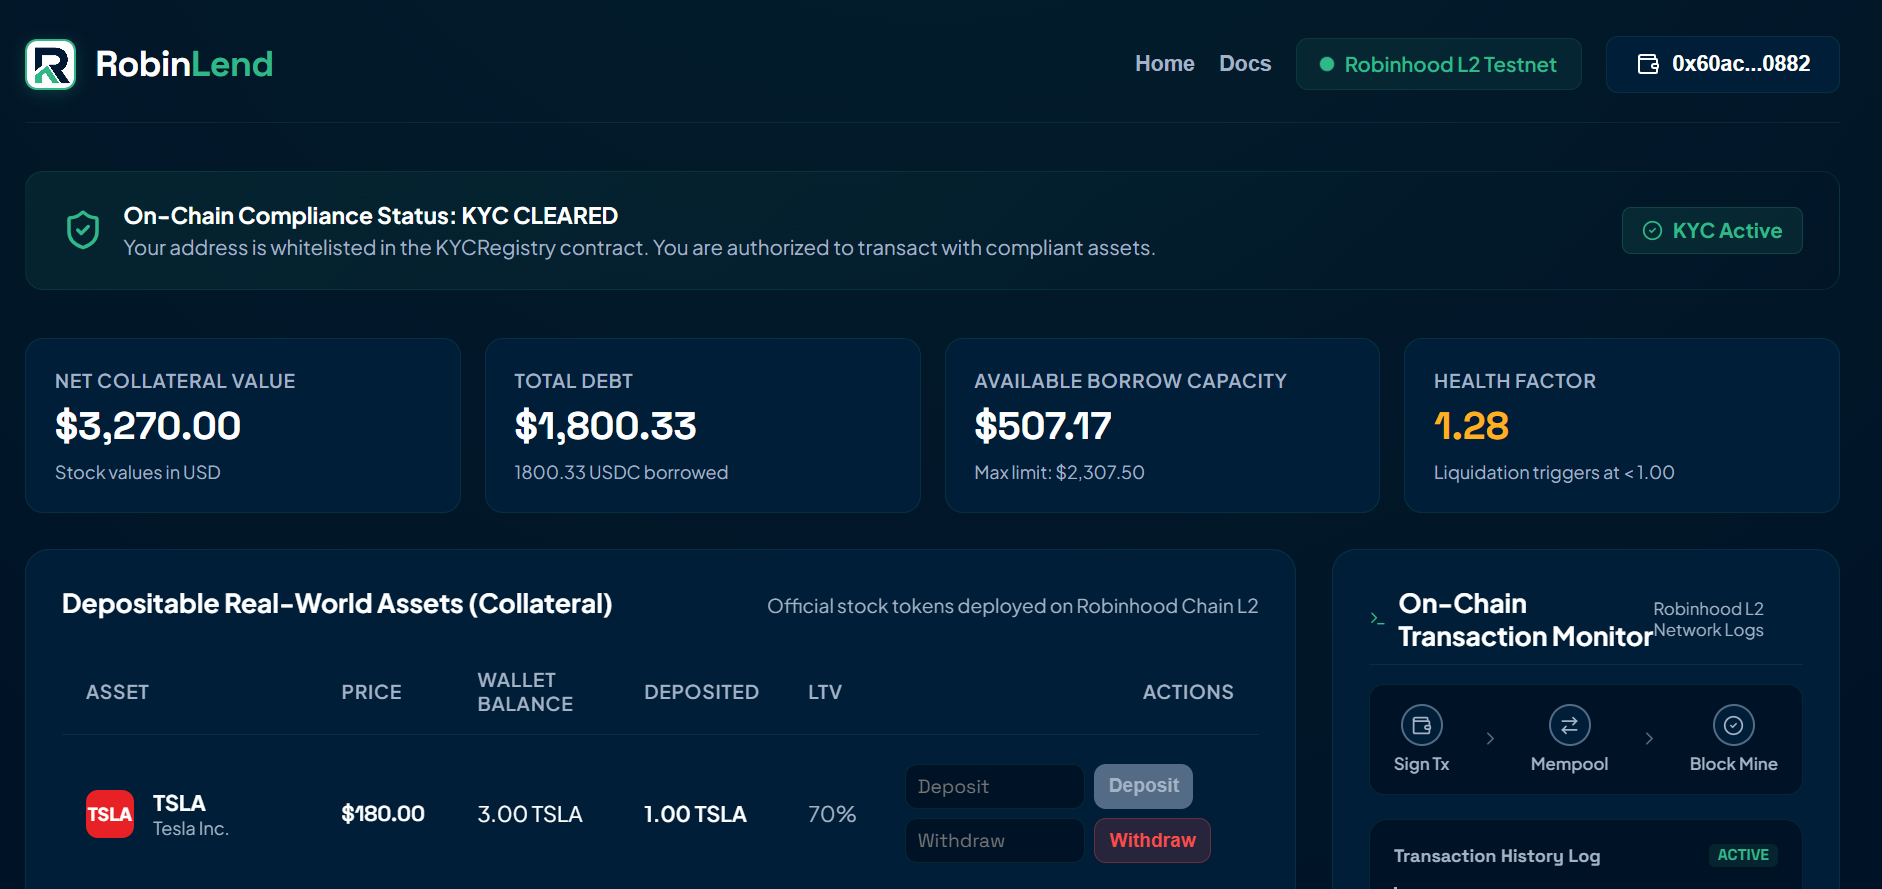Open the 0x60ac...0882 wallet account menu
Screen dimensions: 1882x889
pos(1722,64)
